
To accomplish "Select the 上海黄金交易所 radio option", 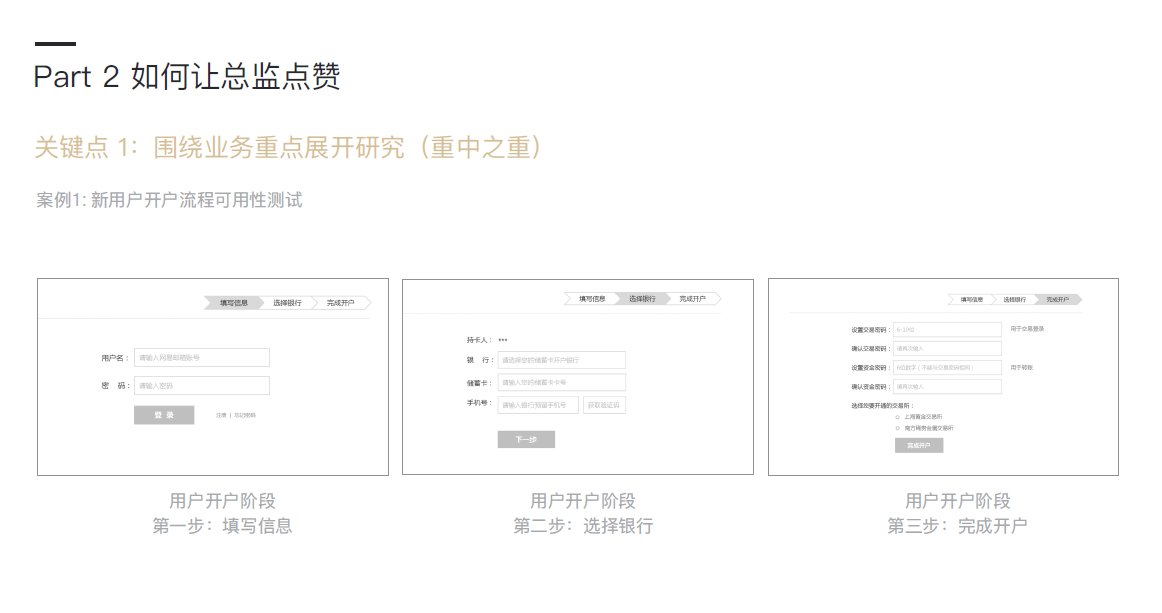I will tap(898, 417).
